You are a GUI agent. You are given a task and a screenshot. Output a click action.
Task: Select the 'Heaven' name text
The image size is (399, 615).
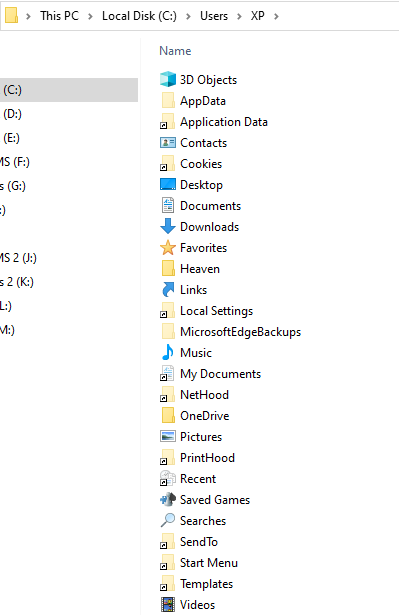200,269
